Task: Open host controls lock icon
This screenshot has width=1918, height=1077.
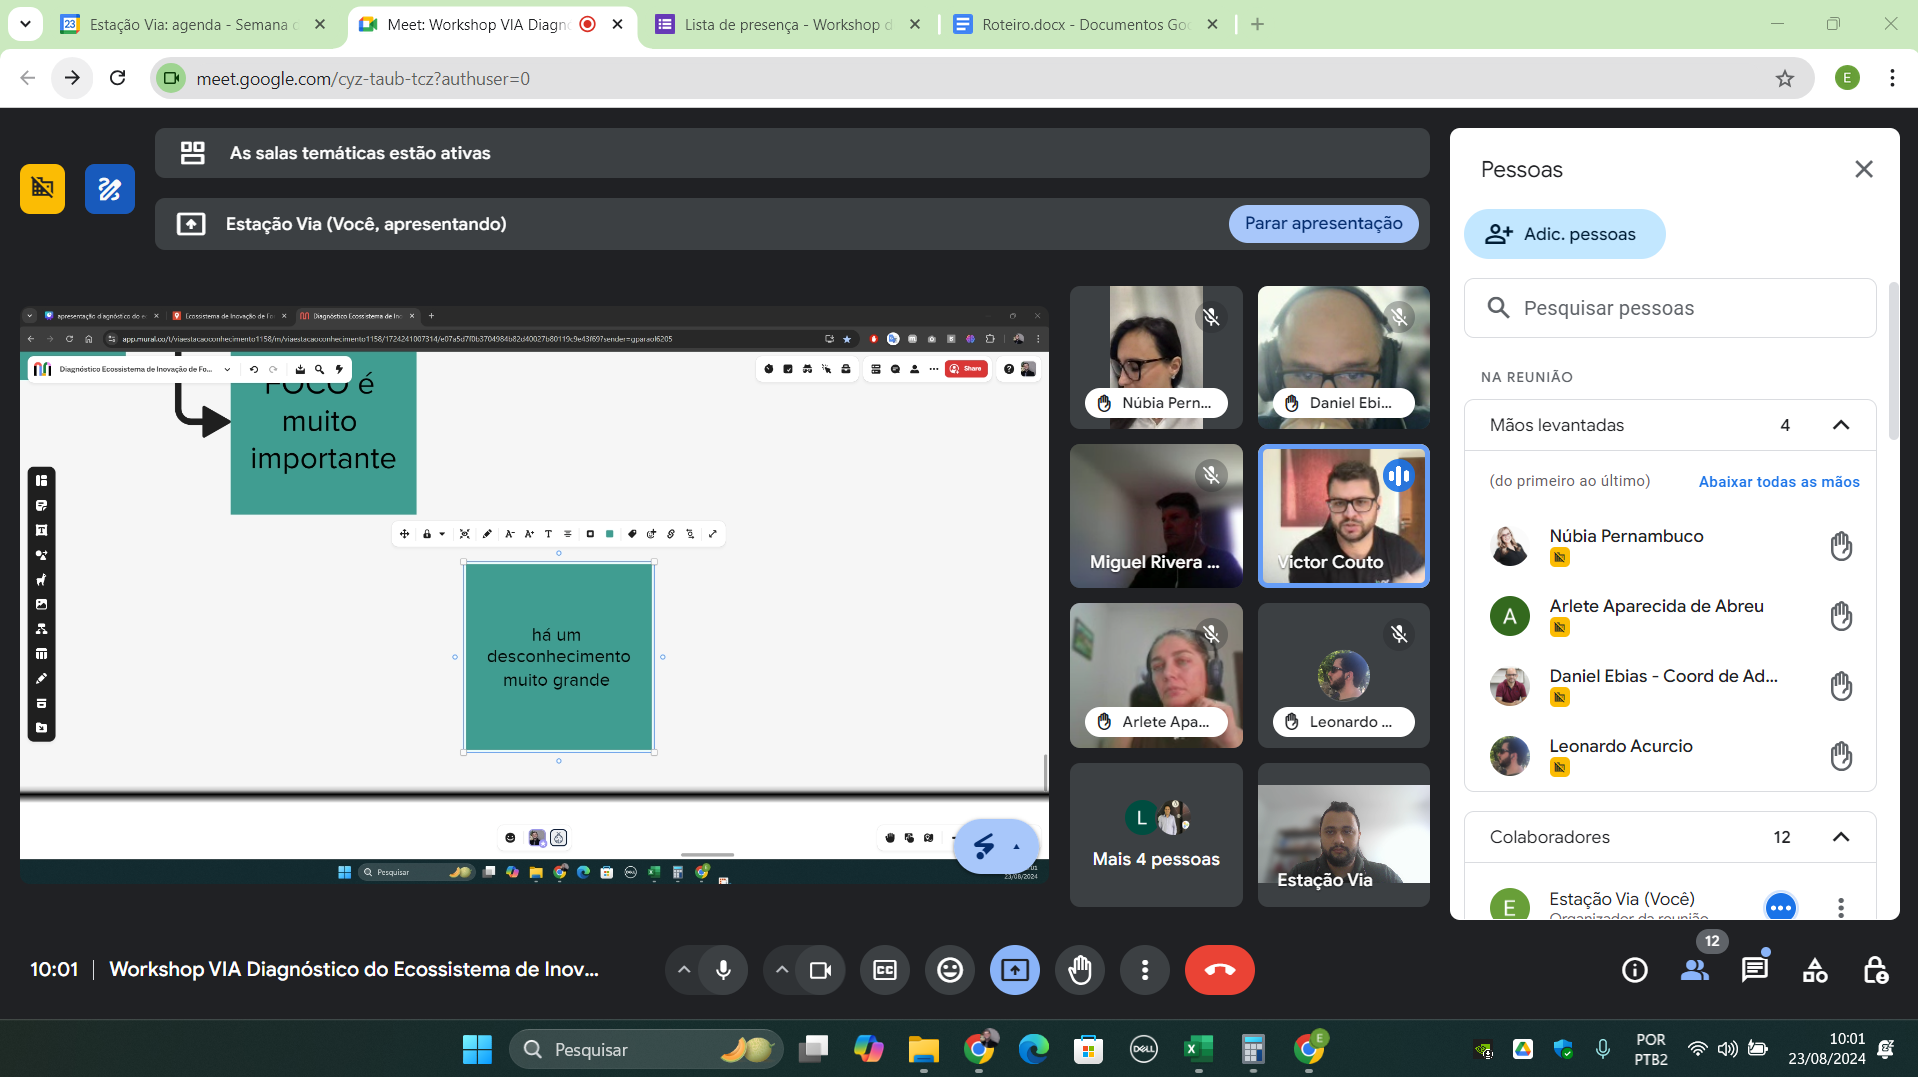Action: (x=1875, y=970)
